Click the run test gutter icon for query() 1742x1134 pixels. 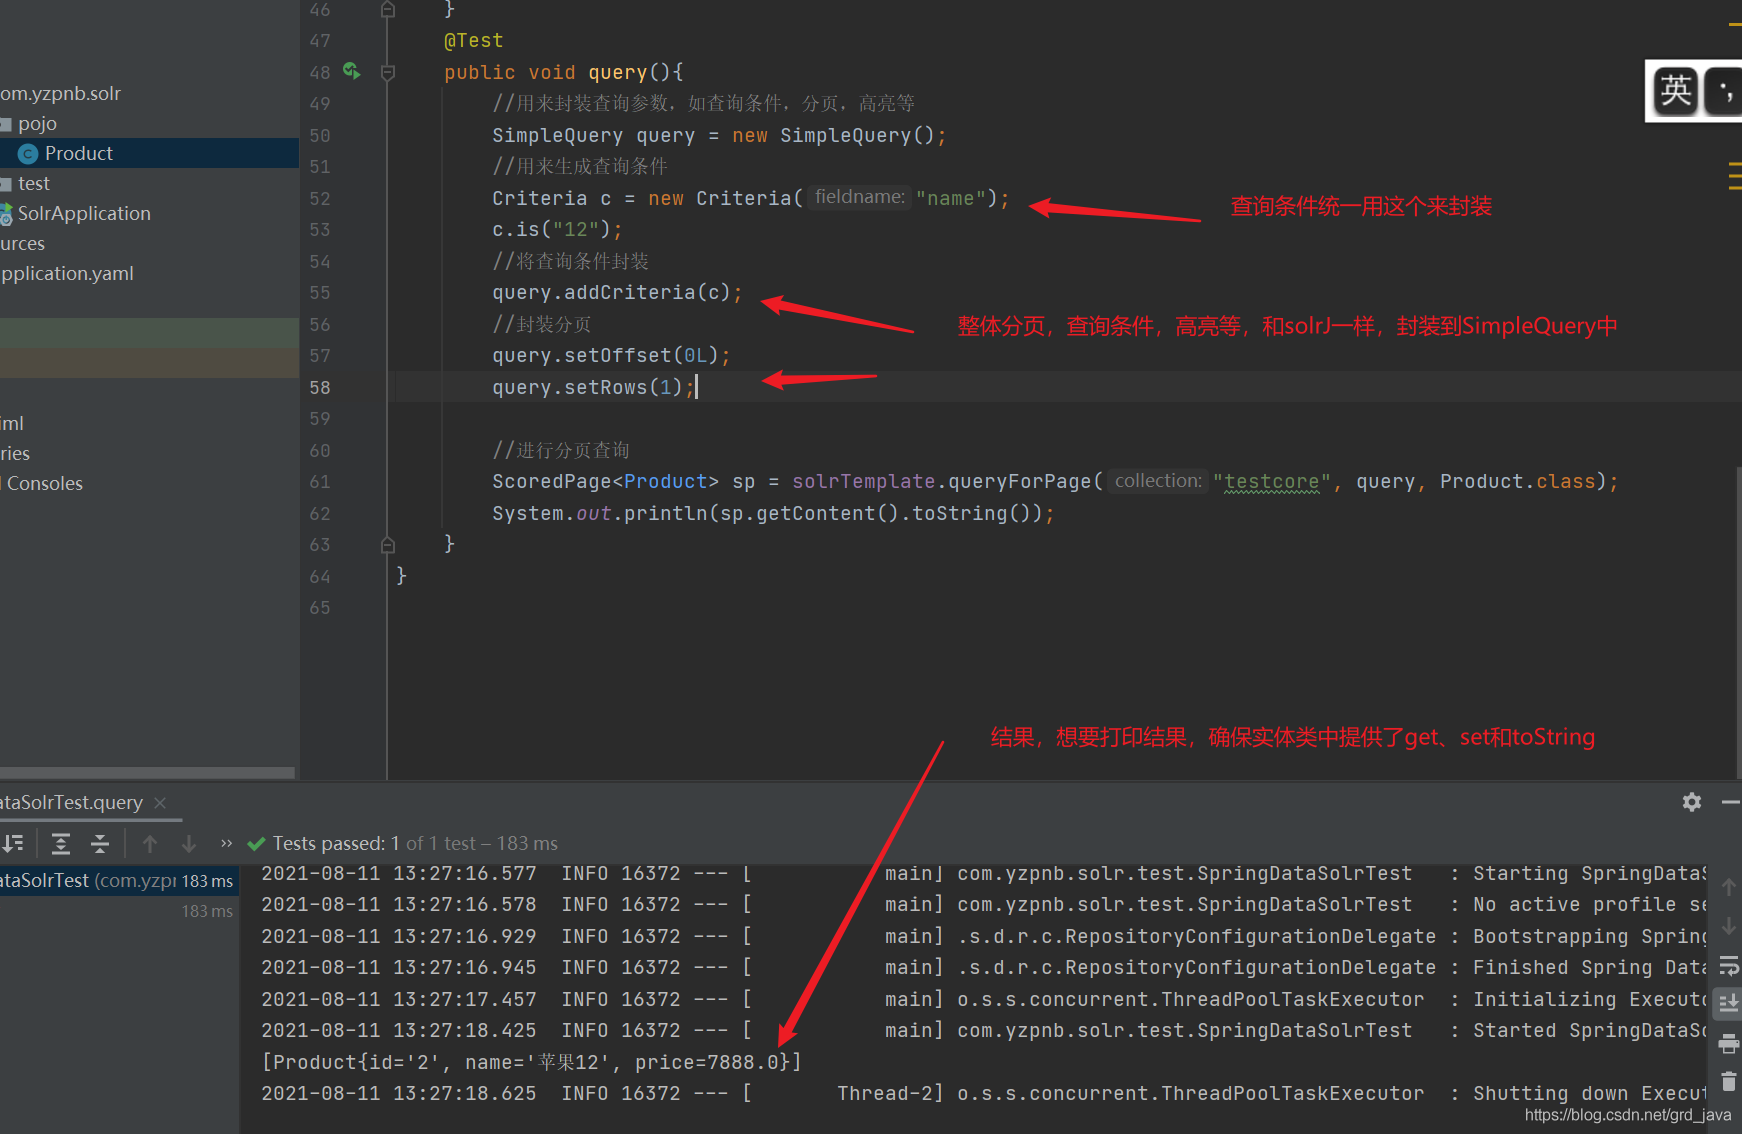(351, 70)
